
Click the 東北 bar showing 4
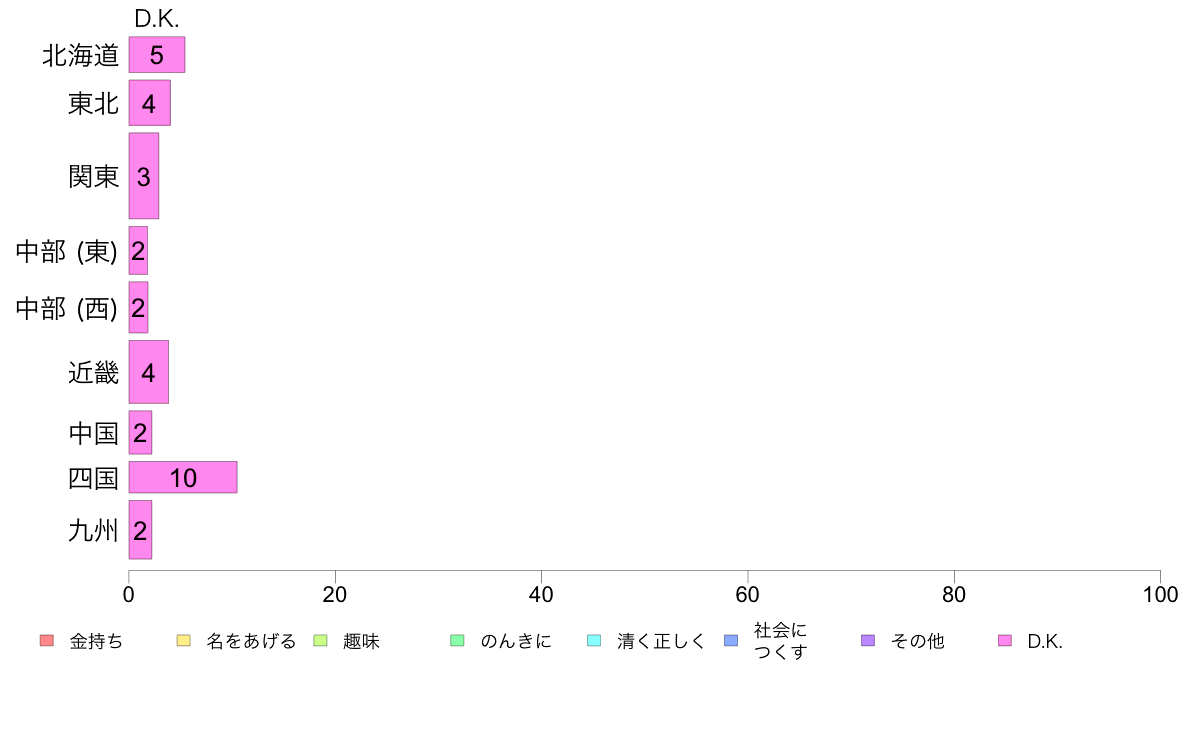click(x=149, y=103)
